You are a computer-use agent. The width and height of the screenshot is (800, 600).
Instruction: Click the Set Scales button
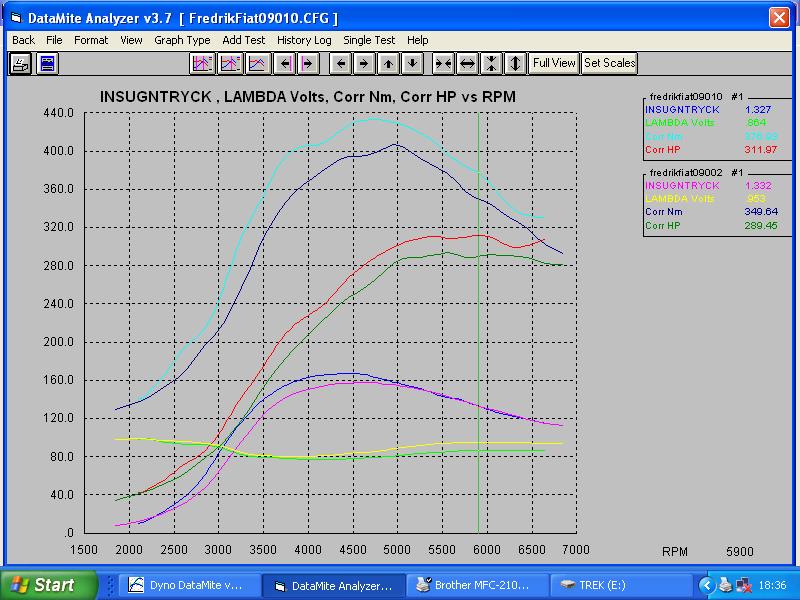[x=609, y=63]
